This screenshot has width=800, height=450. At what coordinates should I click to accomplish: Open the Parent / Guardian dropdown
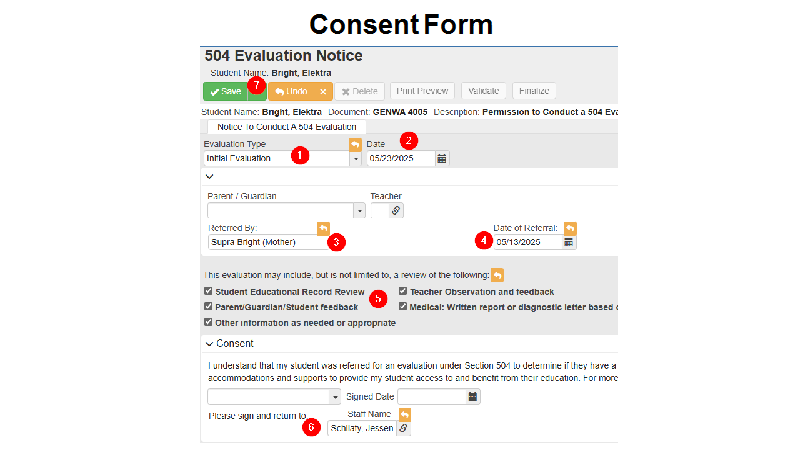pos(359,210)
